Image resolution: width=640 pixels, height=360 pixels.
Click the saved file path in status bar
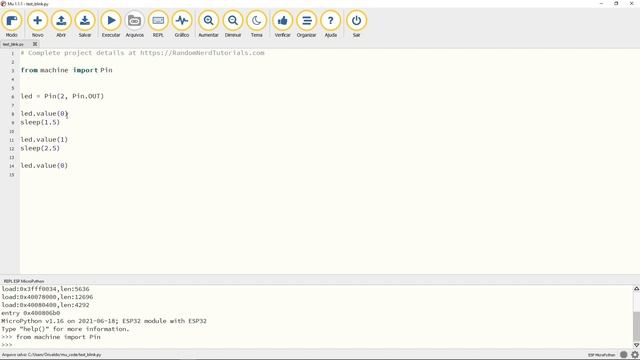tap(51, 355)
